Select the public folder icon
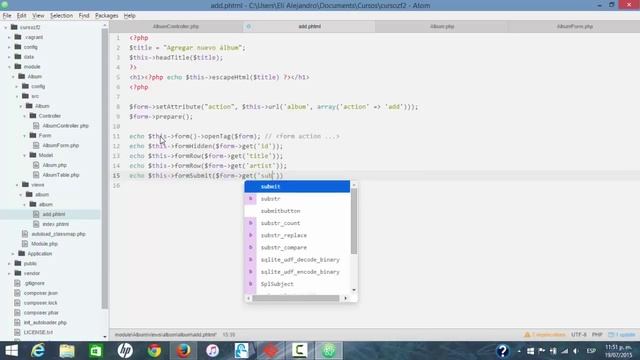The width and height of the screenshot is (640, 360). pos(18,263)
